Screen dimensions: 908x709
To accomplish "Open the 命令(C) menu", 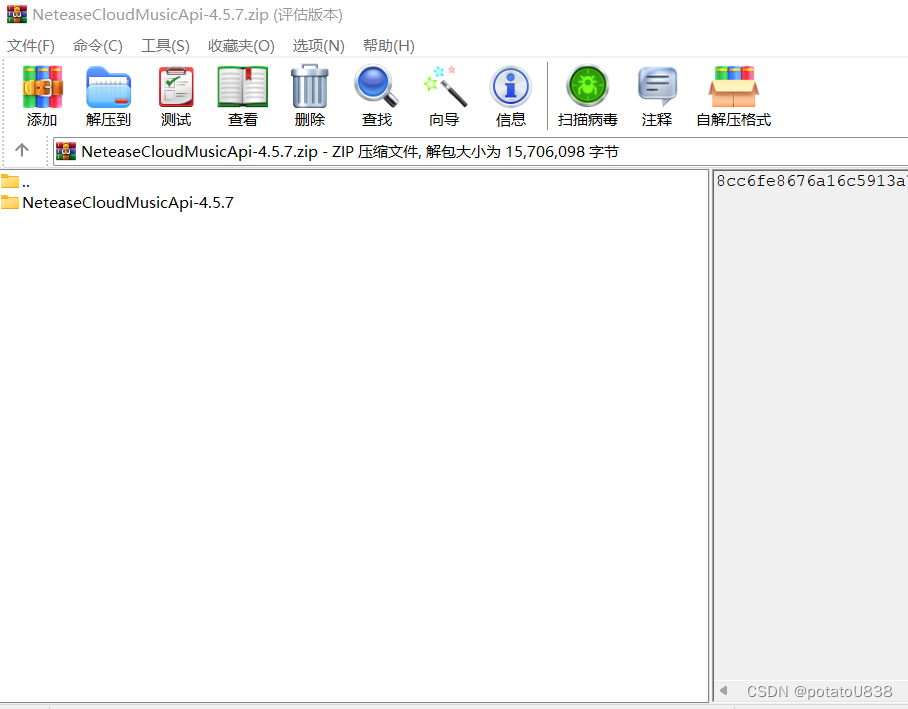I will point(98,46).
